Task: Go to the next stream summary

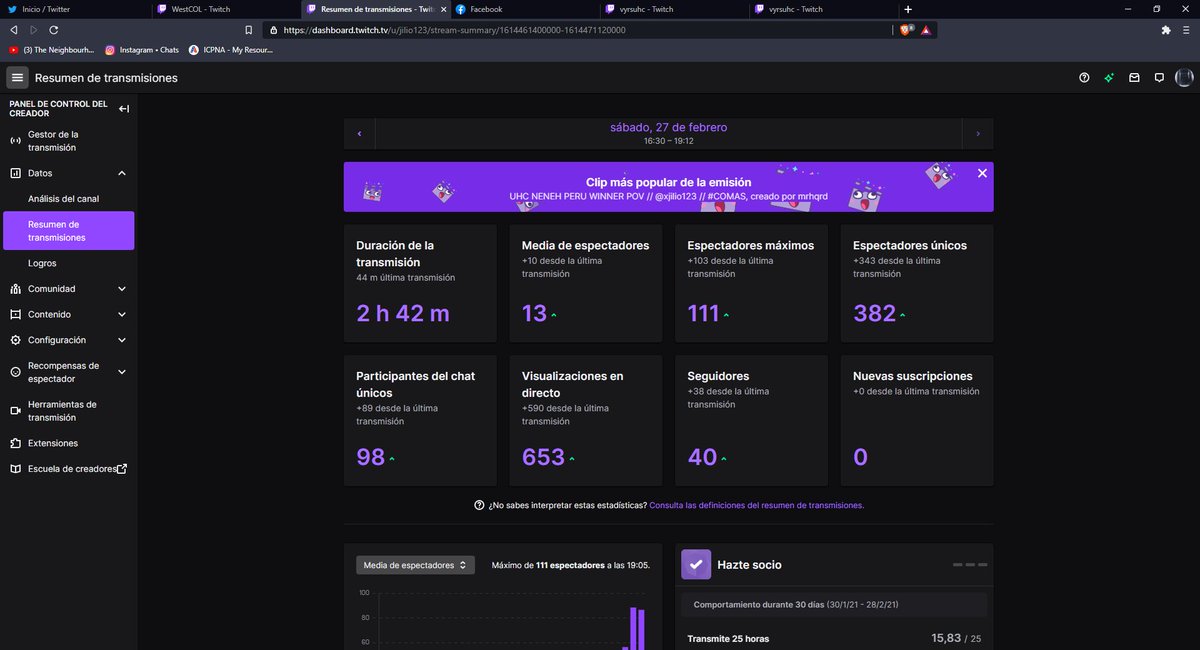Action: coord(978,133)
